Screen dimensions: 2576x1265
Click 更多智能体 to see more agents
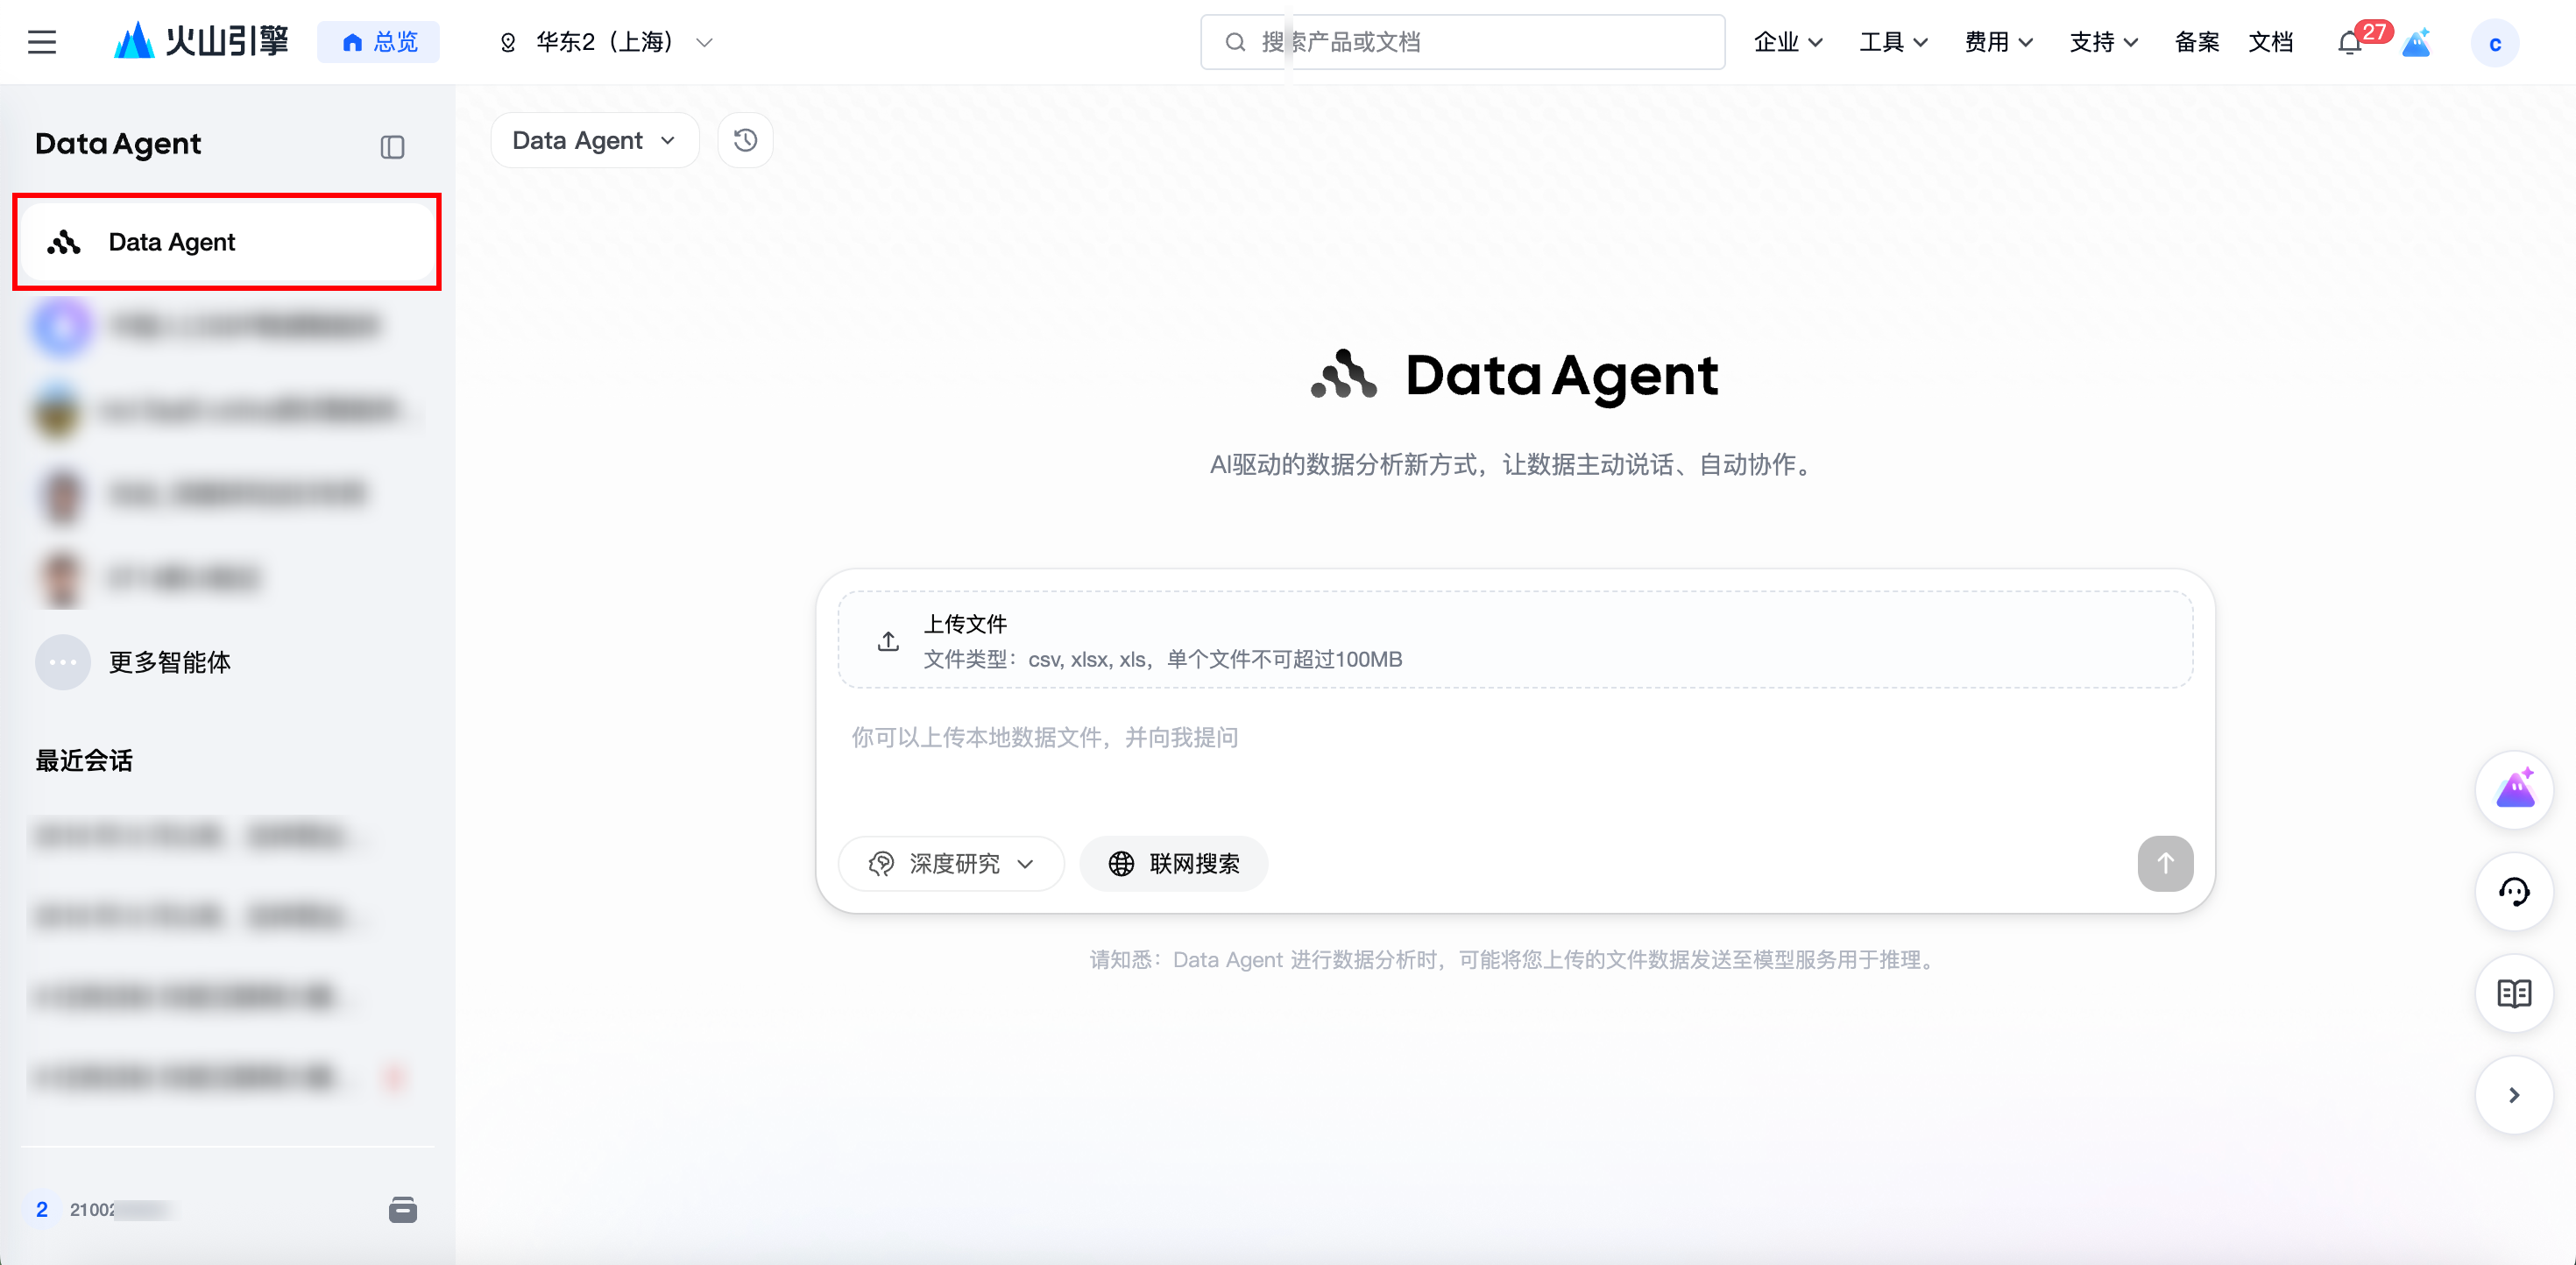coord(169,662)
